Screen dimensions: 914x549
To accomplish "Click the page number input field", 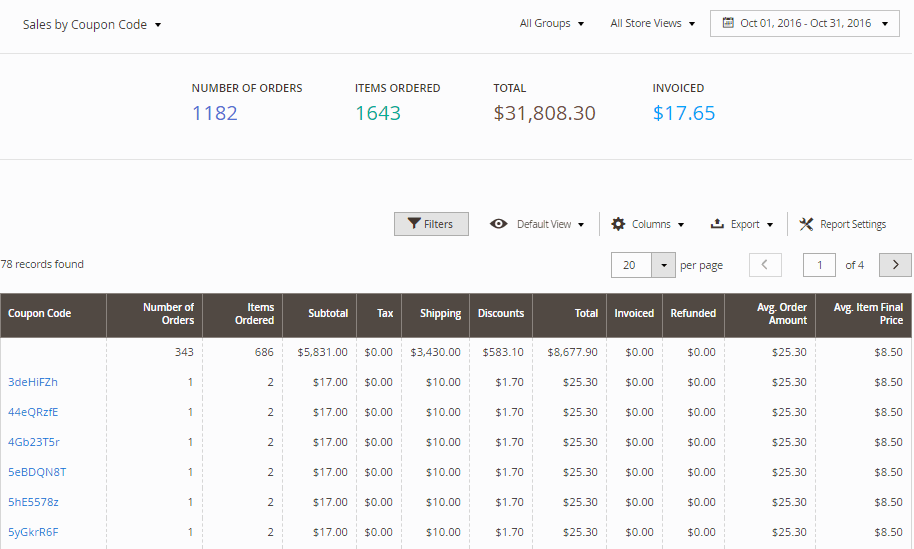I will 819,265.
